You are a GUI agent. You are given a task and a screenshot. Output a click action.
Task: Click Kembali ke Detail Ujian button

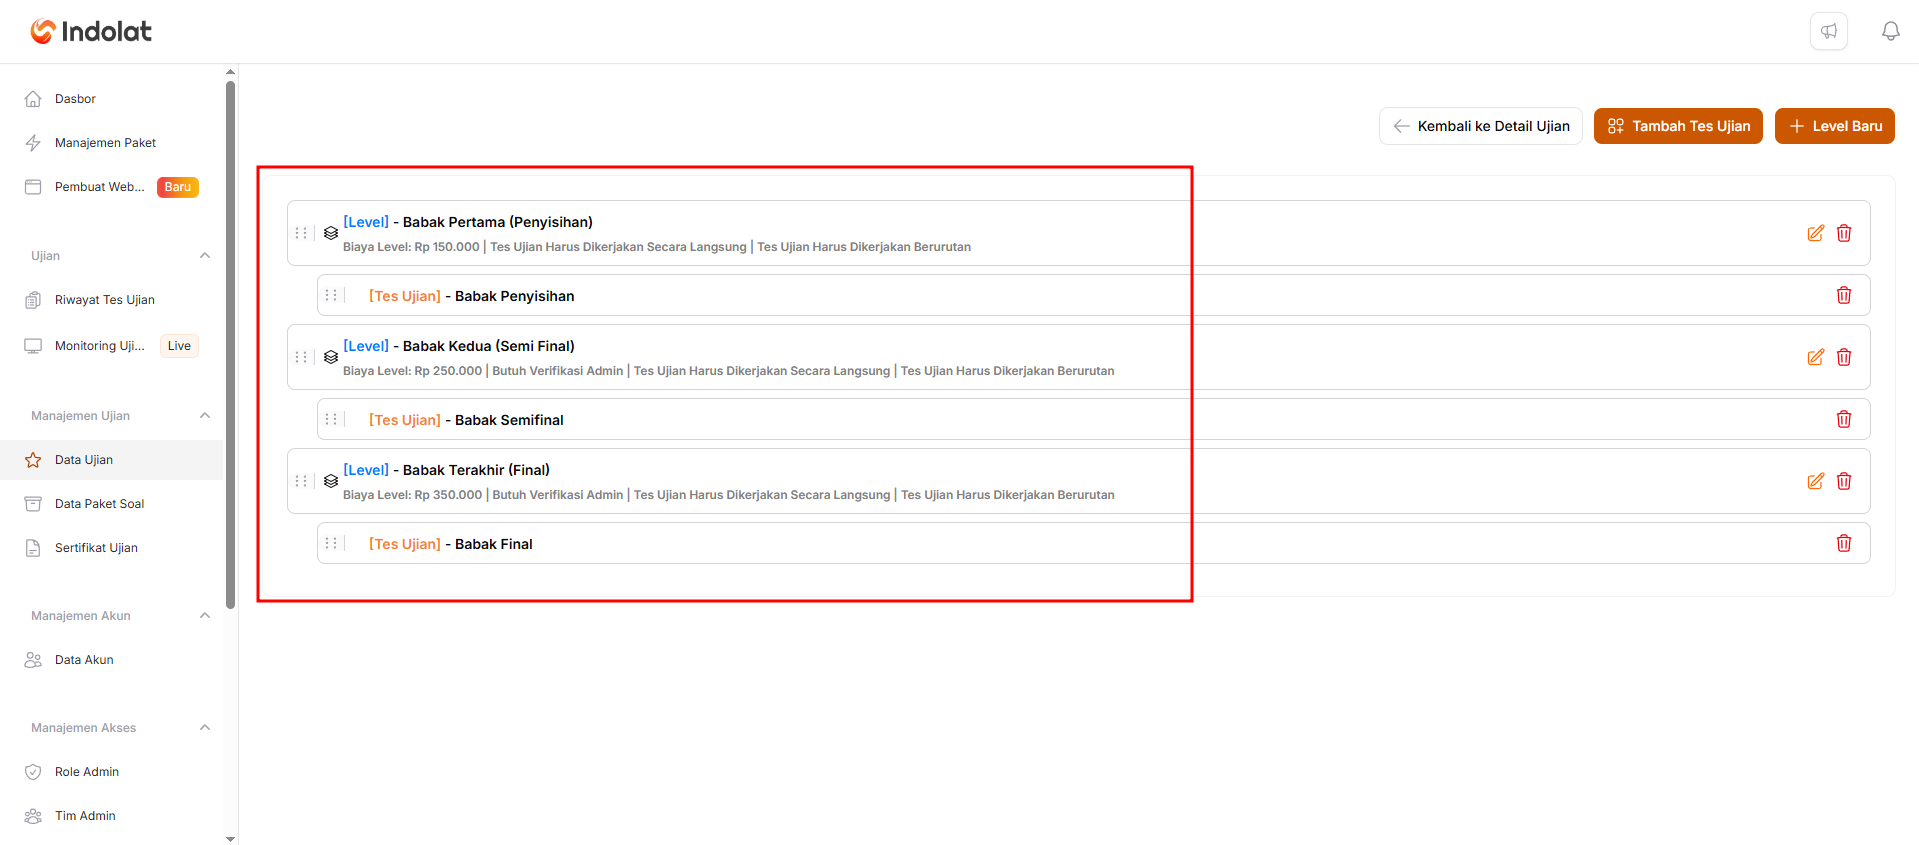[x=1481, y=126]
